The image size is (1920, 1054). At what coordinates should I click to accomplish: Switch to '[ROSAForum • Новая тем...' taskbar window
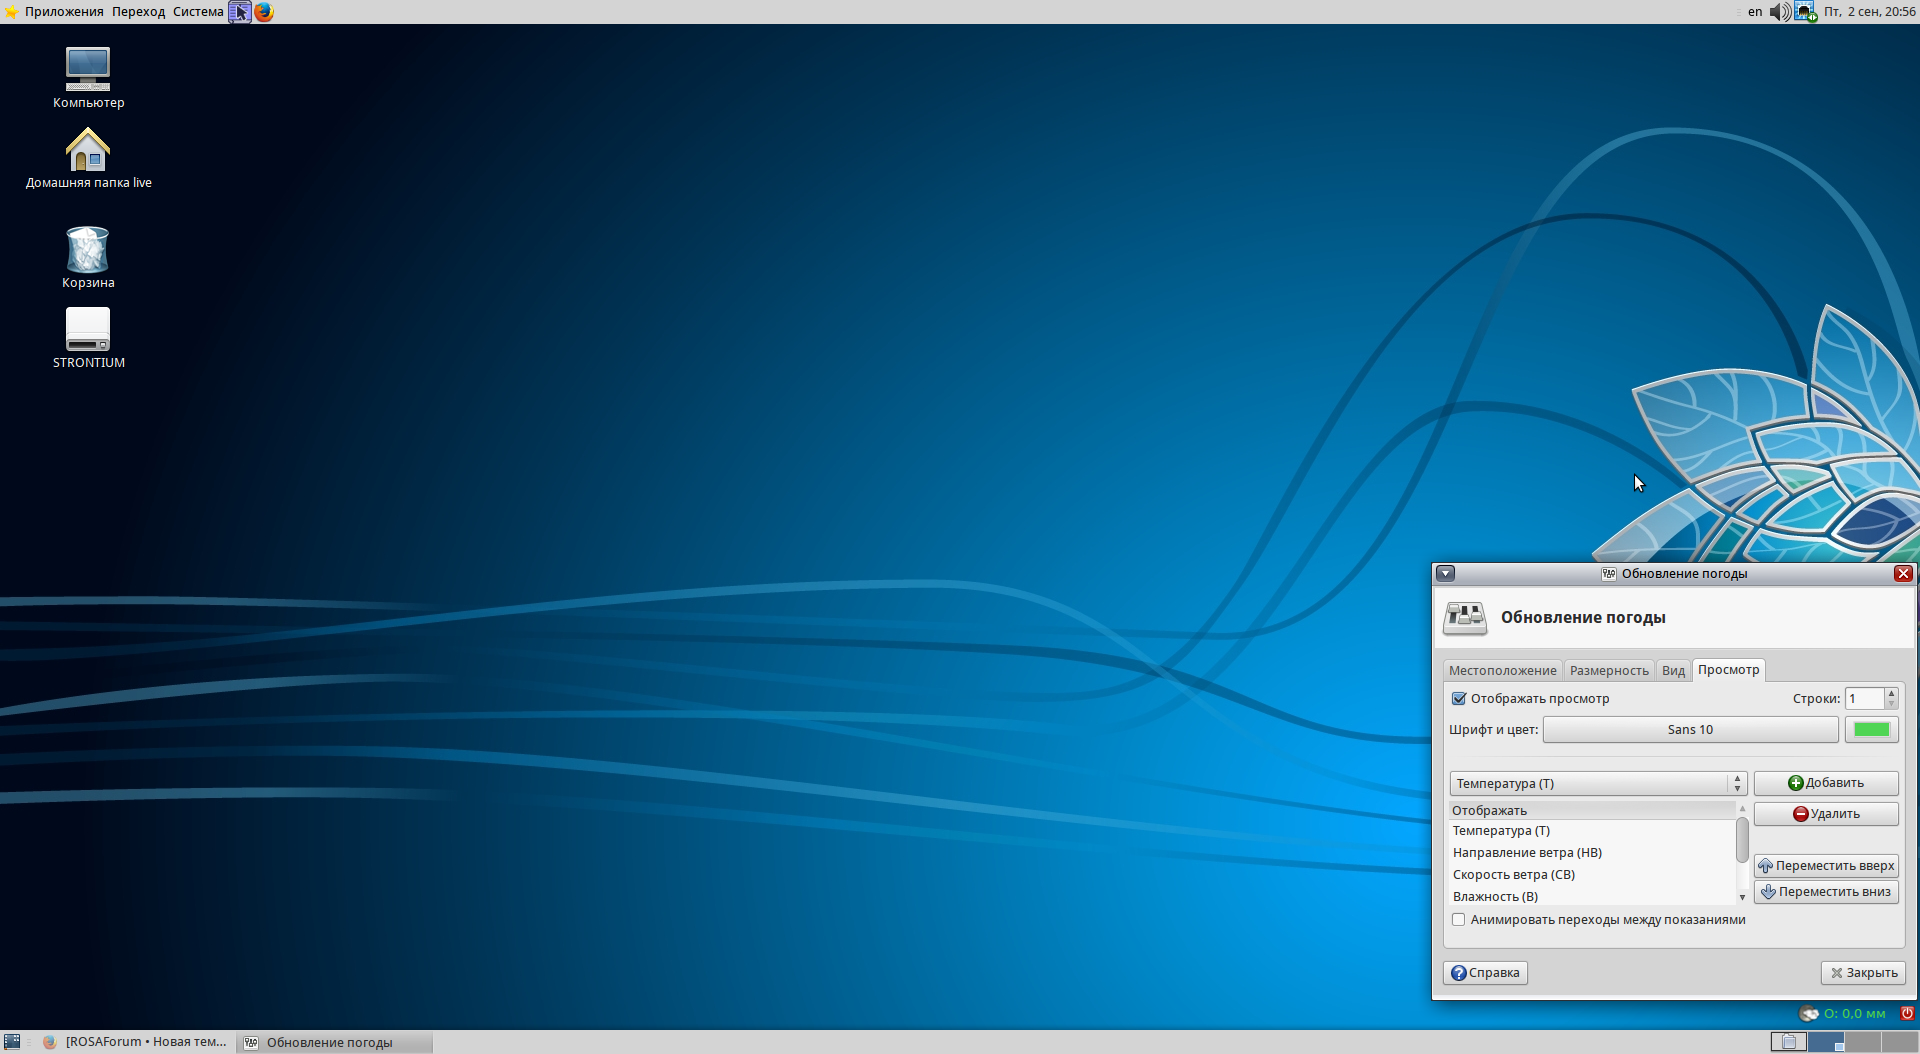[x=136, y=1042]
